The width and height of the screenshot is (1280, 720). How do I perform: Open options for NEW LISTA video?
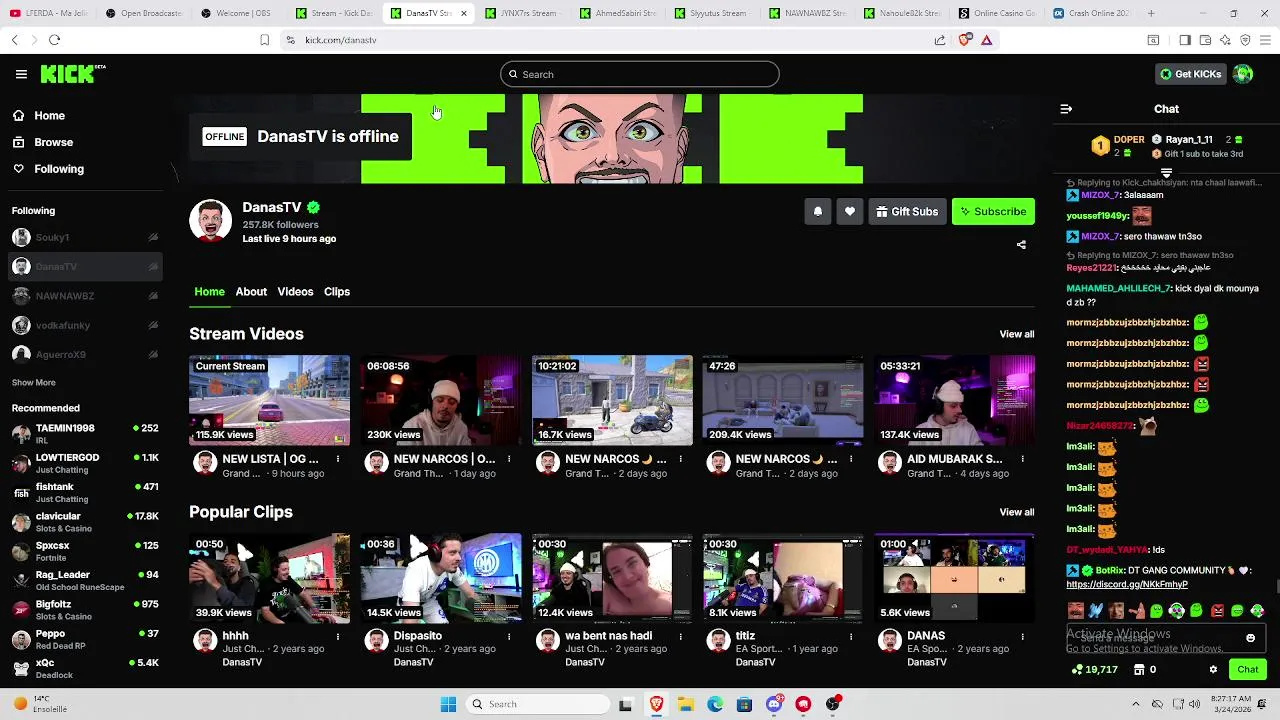[338, 459]
